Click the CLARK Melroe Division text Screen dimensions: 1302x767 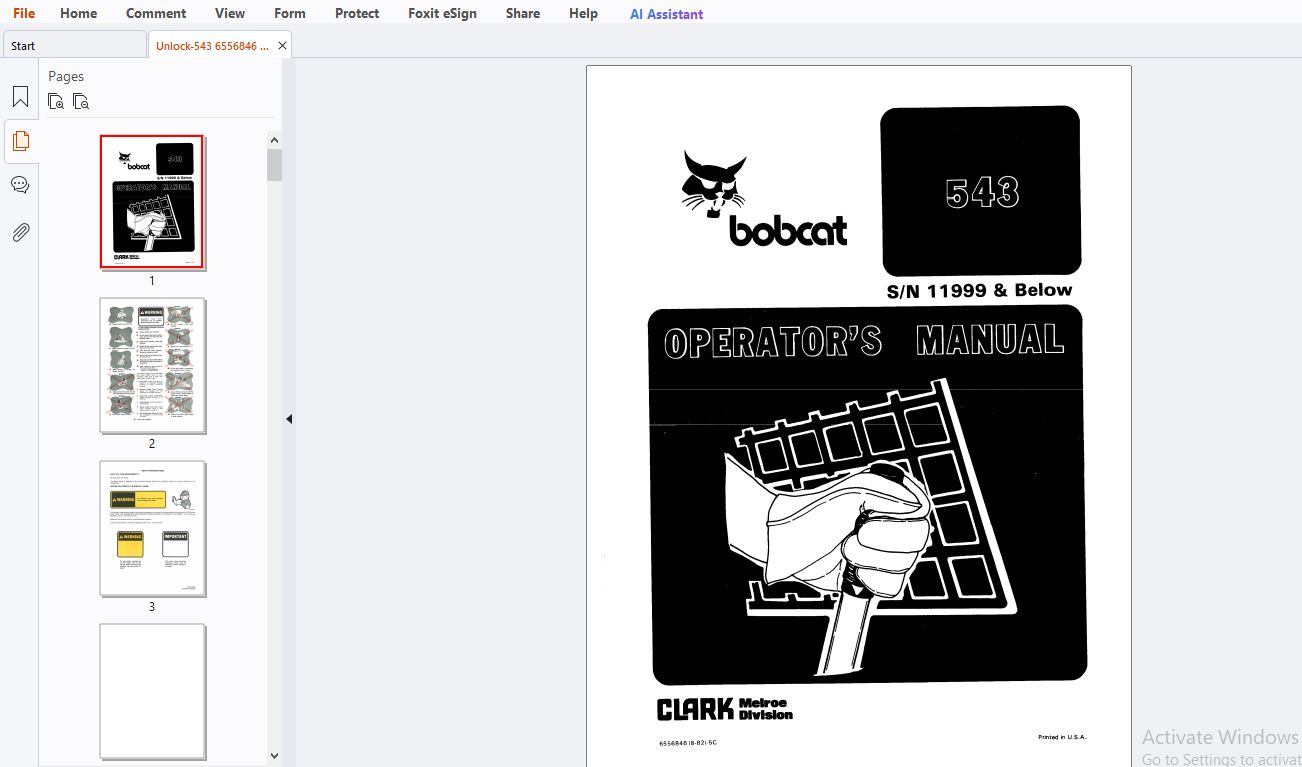pyautogui.click(x=725, y=709)
